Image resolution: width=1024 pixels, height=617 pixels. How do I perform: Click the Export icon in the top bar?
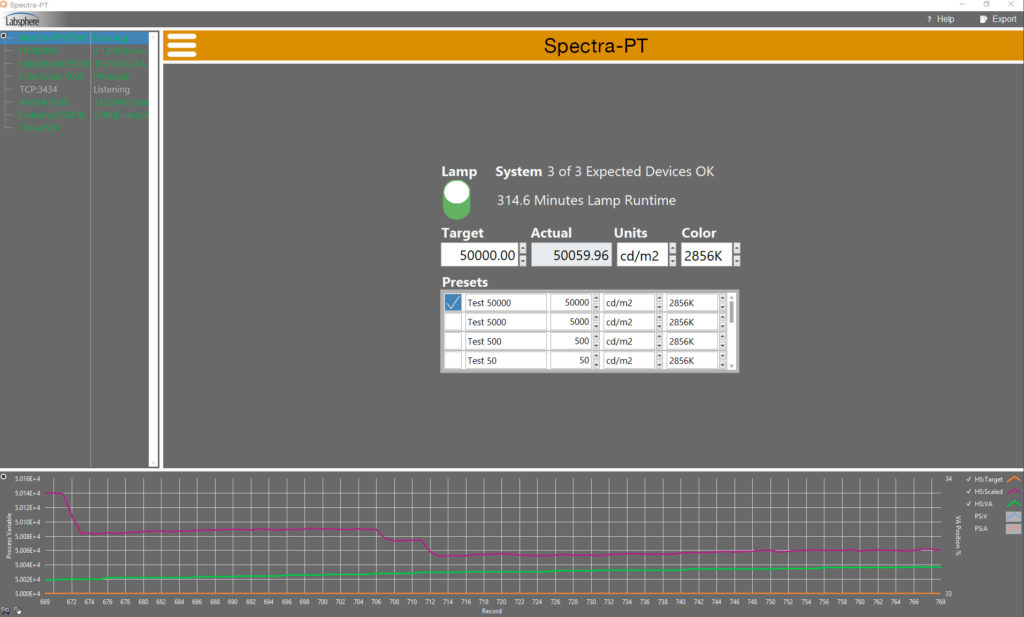(984, 20)
